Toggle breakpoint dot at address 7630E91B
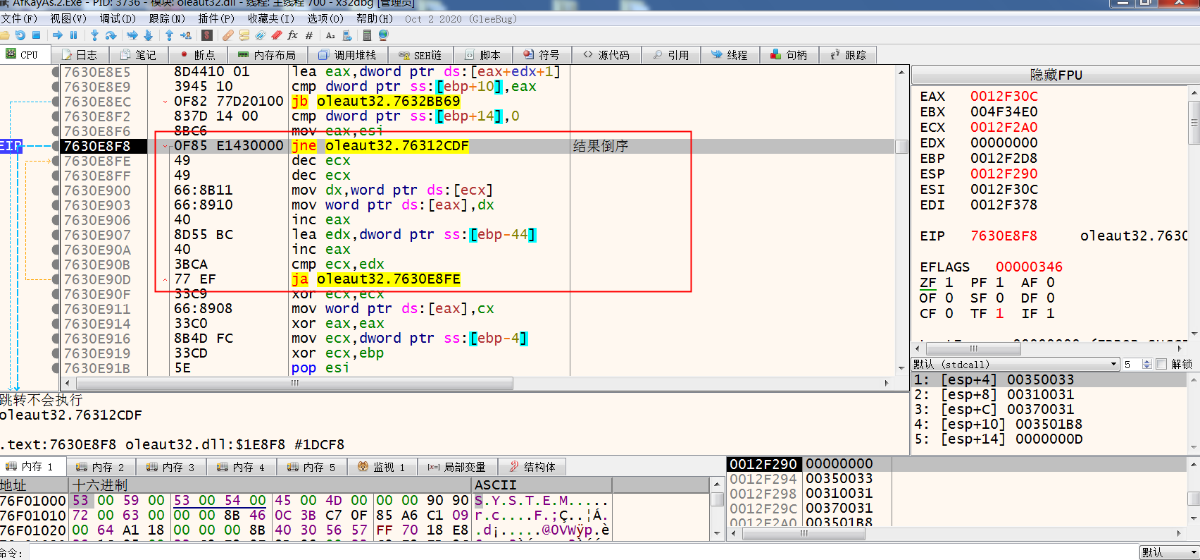This screenshot has width=1200, height=560. 55,368
